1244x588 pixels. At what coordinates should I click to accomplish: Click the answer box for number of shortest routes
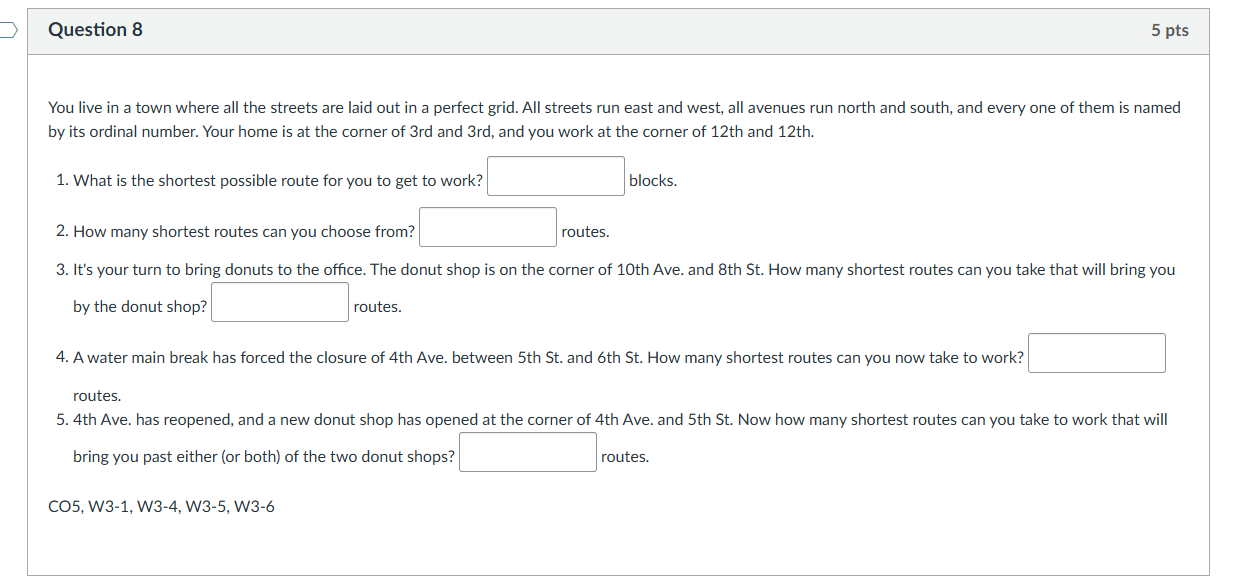(x=487, y=226)
